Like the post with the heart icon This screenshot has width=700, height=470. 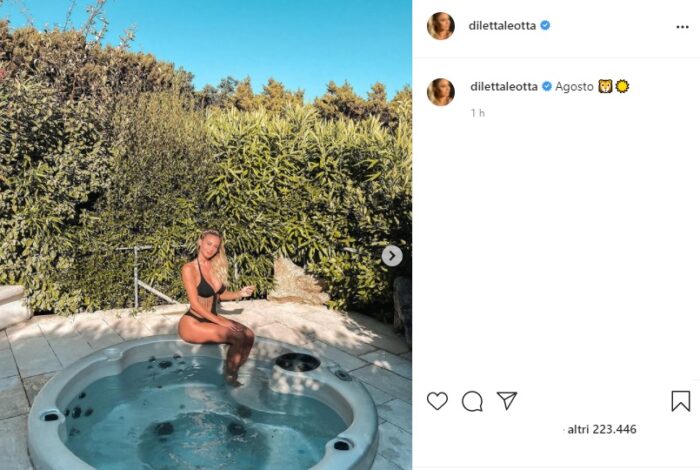(437, 401)
